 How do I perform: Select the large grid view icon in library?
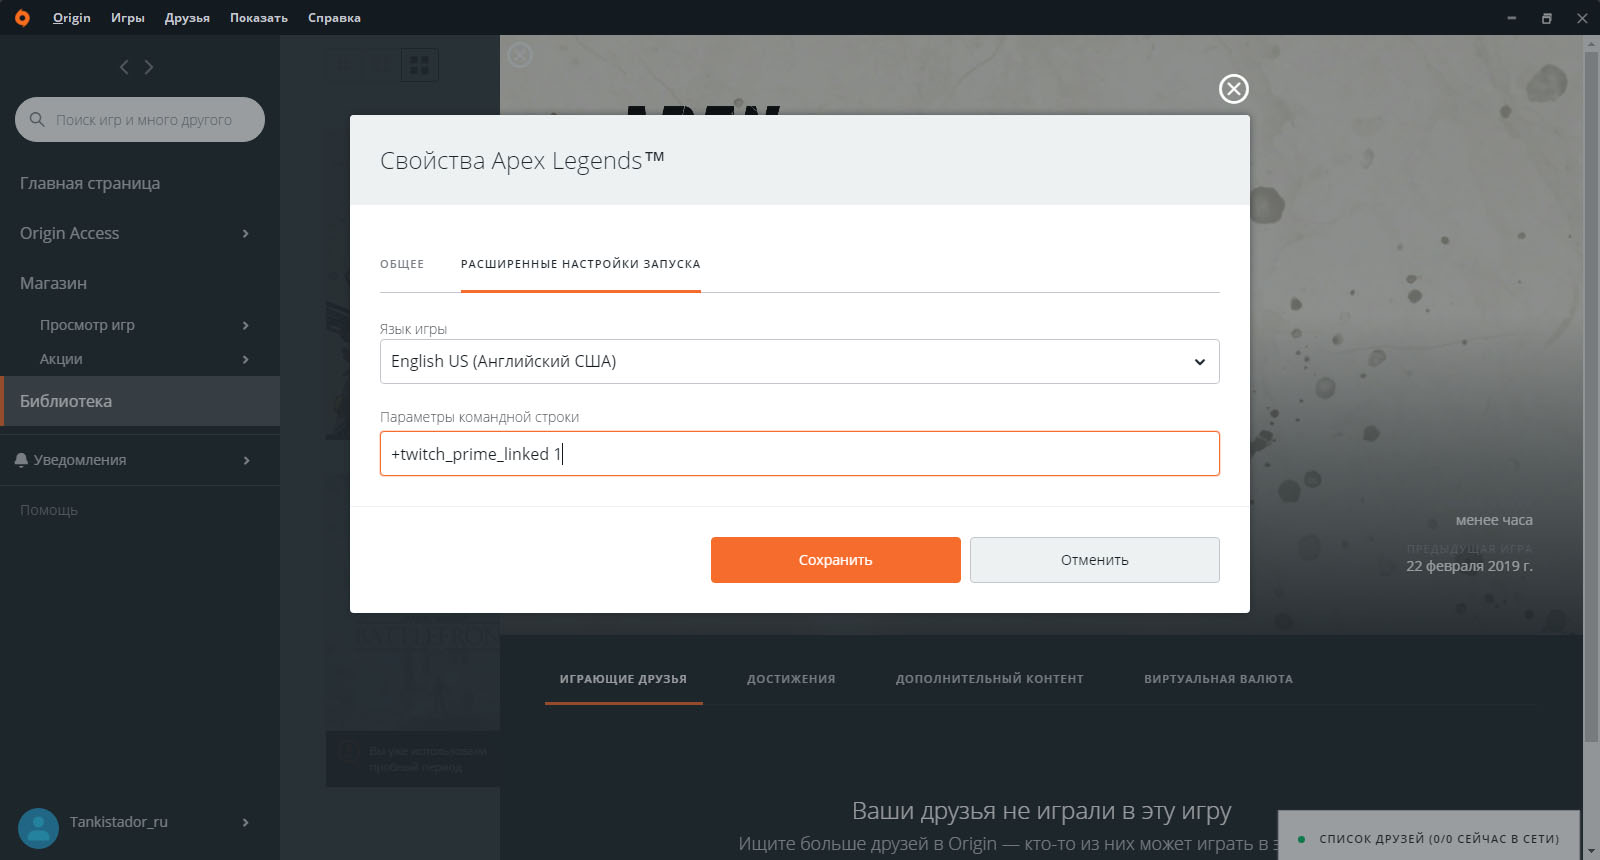[x=420, y=65]
